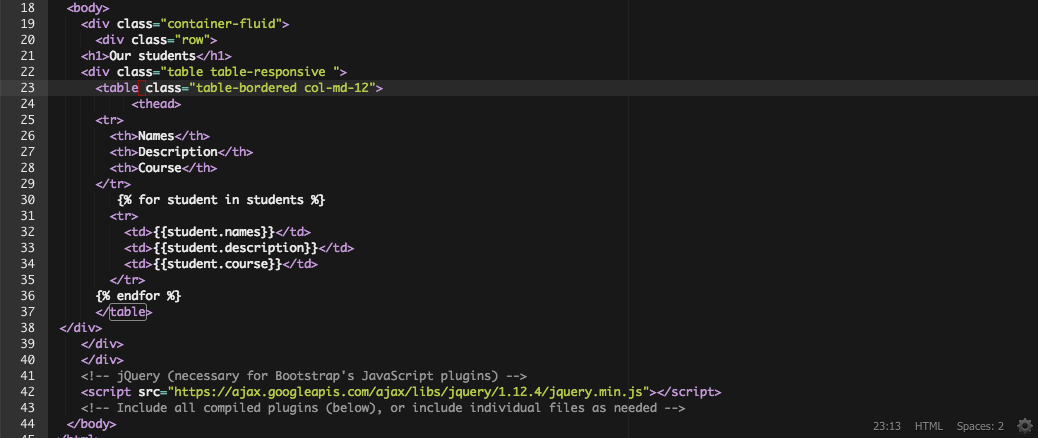Click the "table table-responsive " class string
The width and height of the screenshot is (1038, 438).
(250, 72)
